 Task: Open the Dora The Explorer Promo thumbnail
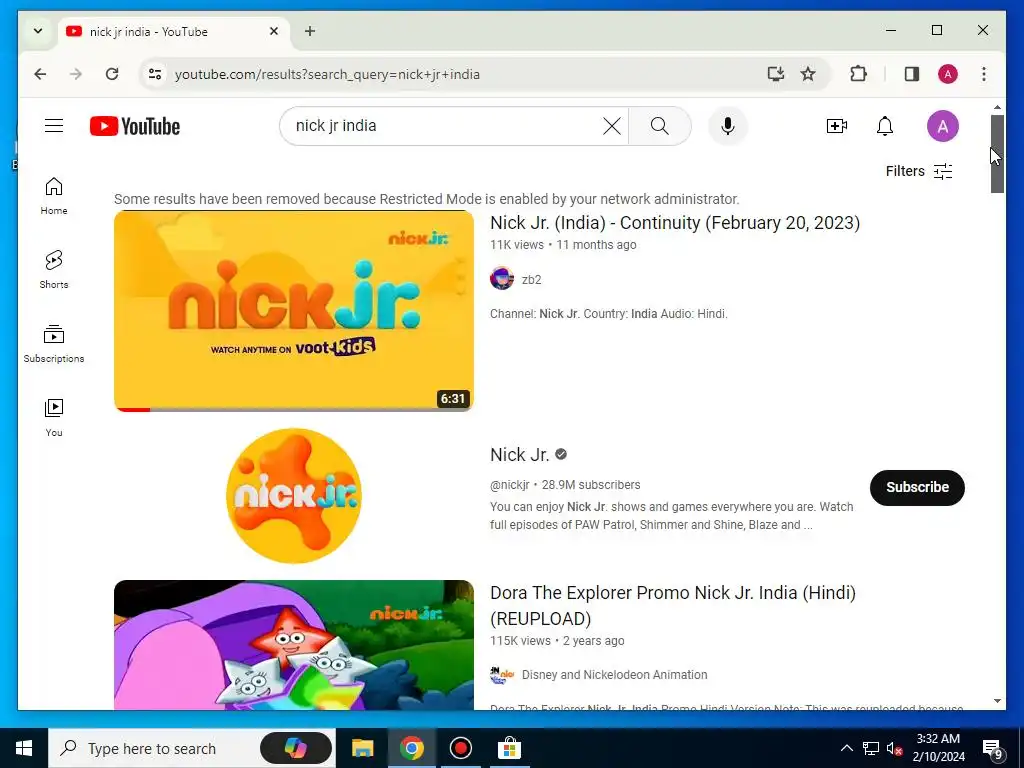pos(294,645)
